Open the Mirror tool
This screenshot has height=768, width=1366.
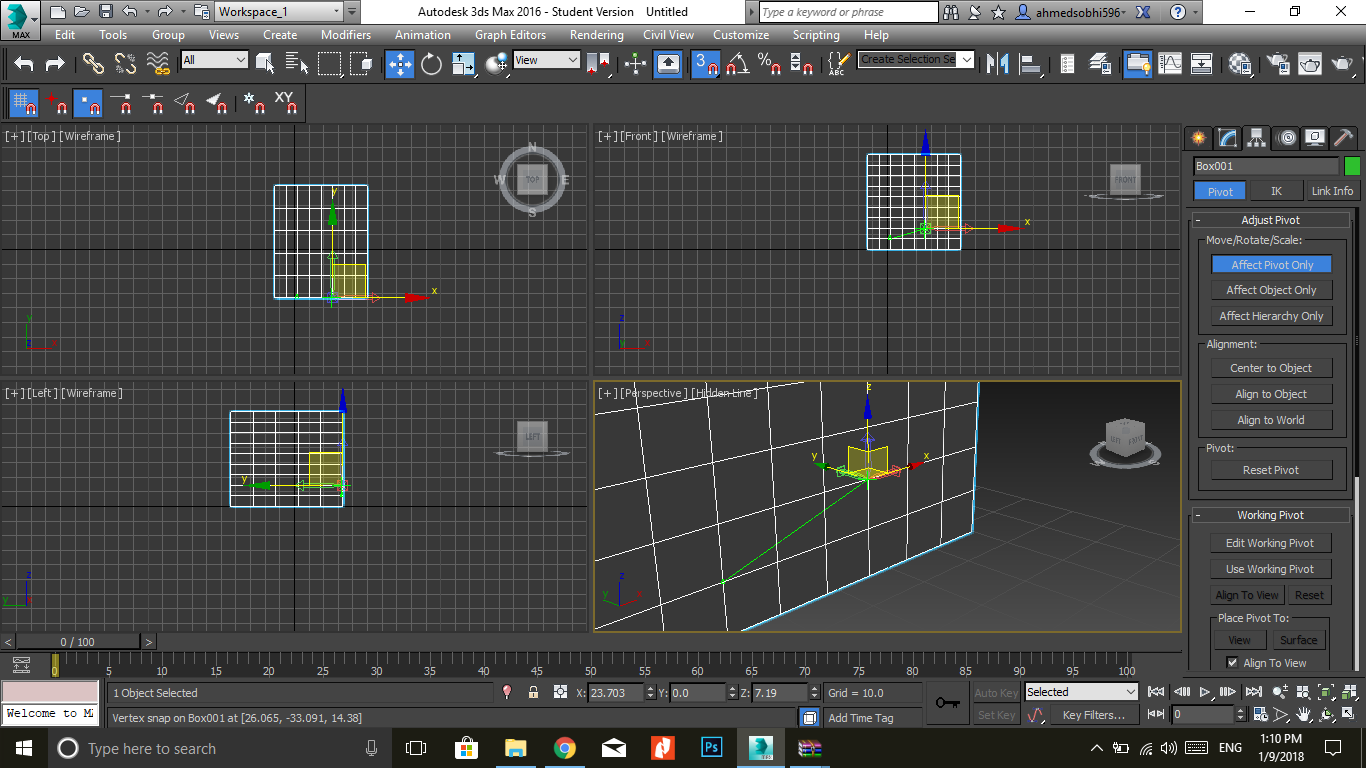pyautogui.click(x=997, y=64)
